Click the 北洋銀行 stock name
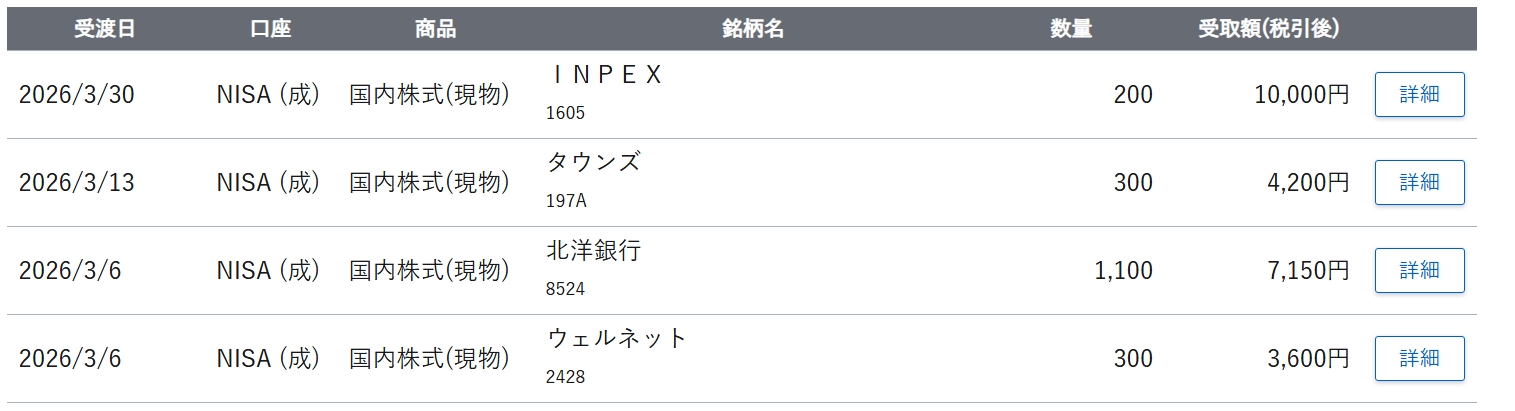The image size is (1515, 411). click(x=593, y=251)
